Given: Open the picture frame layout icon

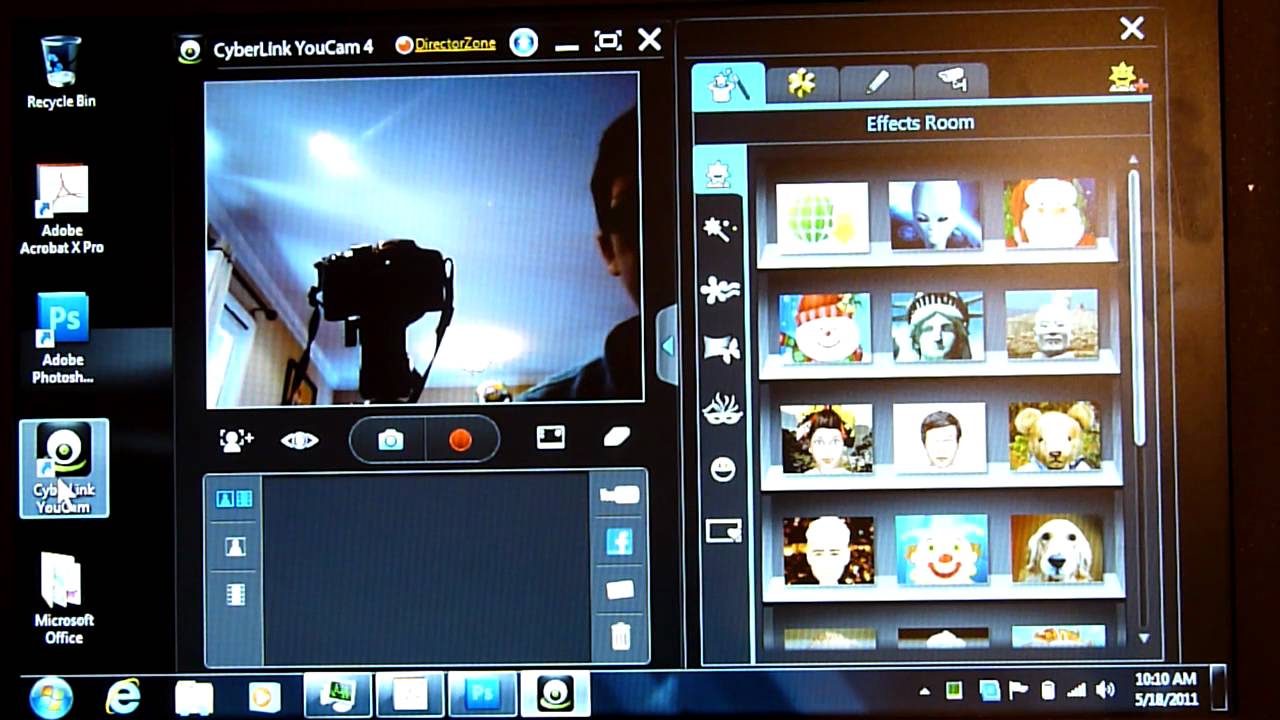Looking at the screenshot, I should point(551,437).
